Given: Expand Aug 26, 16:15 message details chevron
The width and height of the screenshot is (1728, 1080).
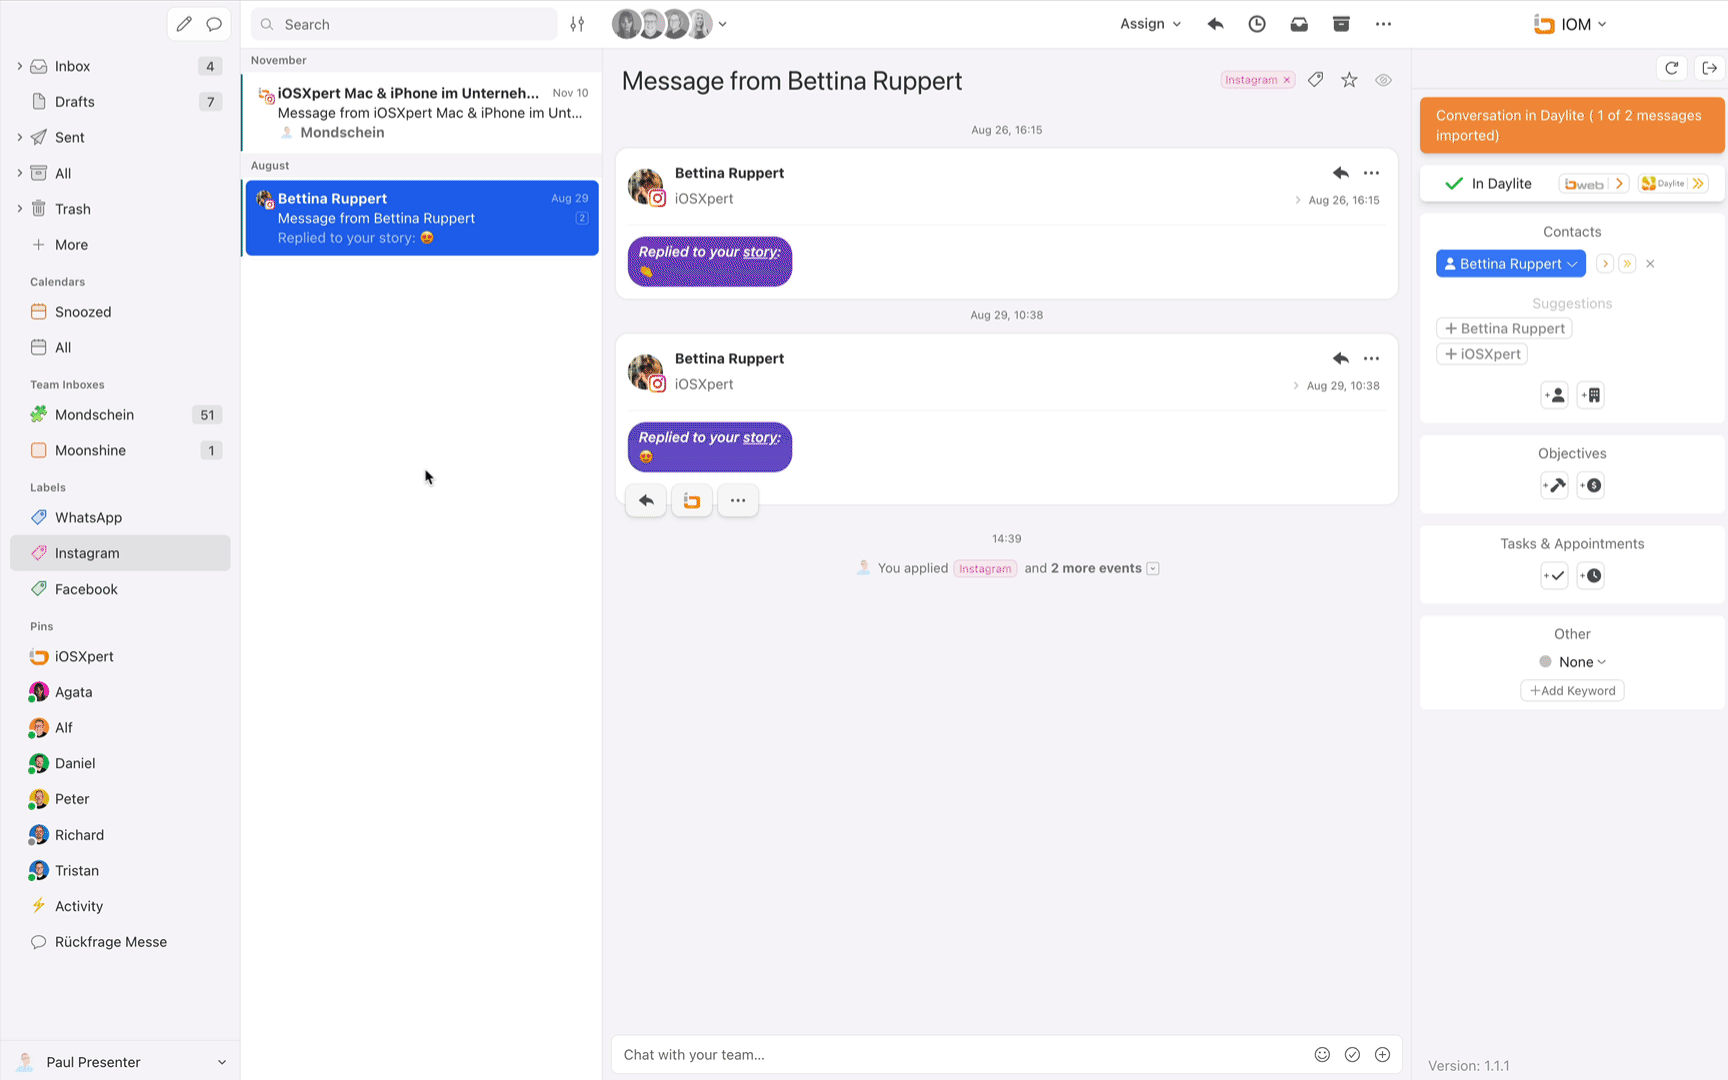Looking at the screenshot, I should coord(1298,200).
